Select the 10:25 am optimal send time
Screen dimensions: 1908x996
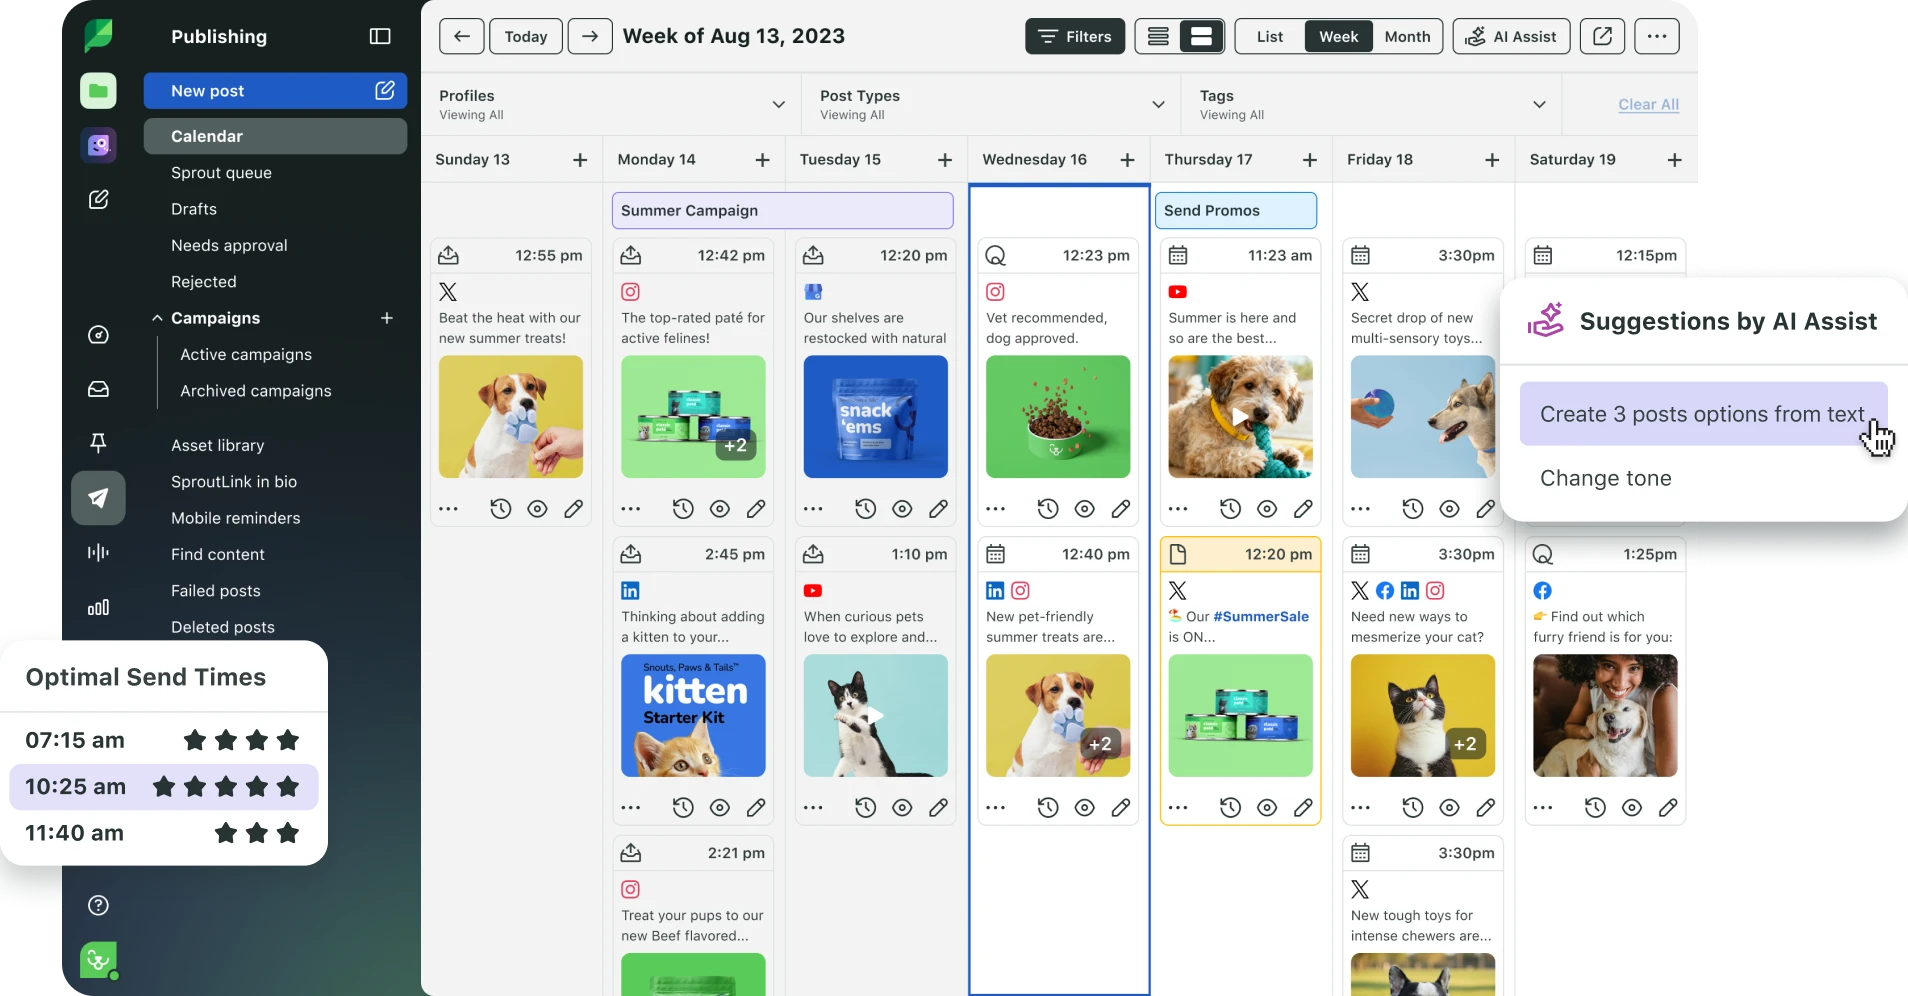point(164,787)
